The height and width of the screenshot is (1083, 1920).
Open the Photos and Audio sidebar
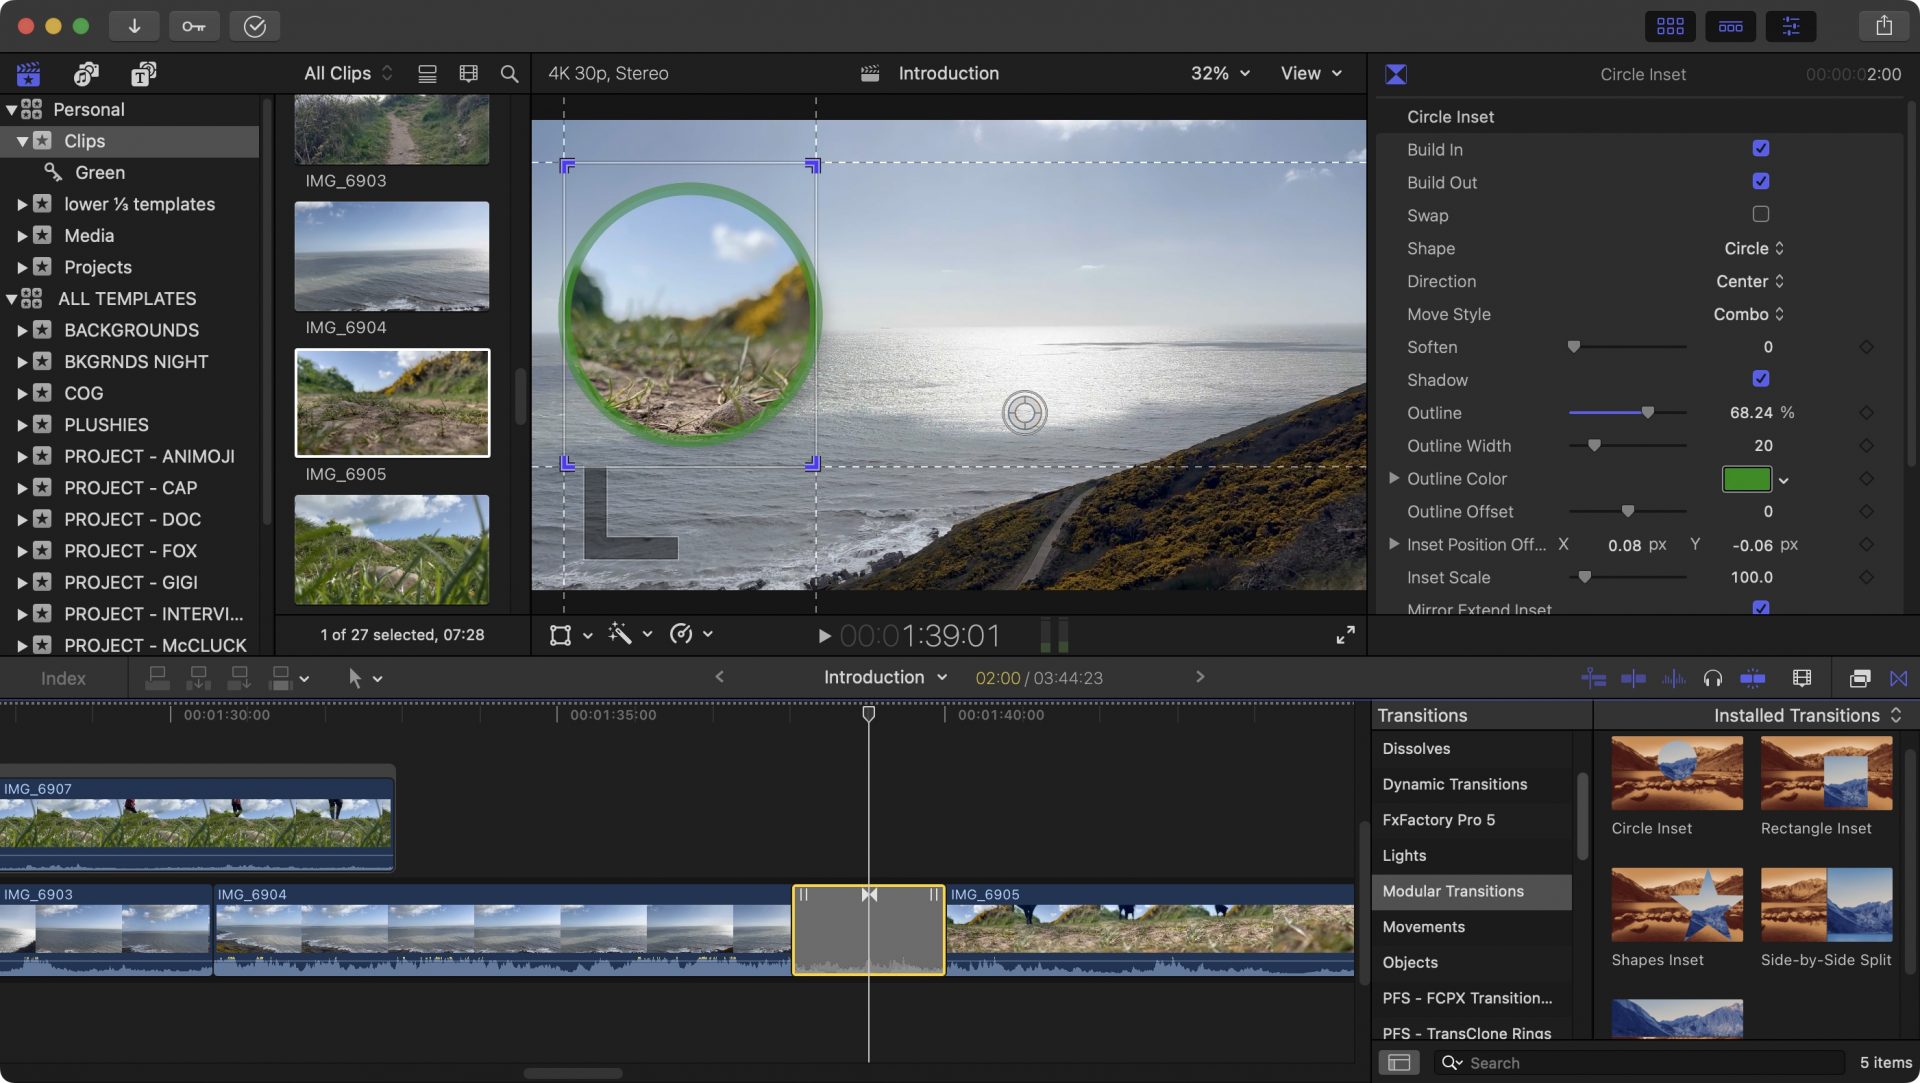(86, 73)
